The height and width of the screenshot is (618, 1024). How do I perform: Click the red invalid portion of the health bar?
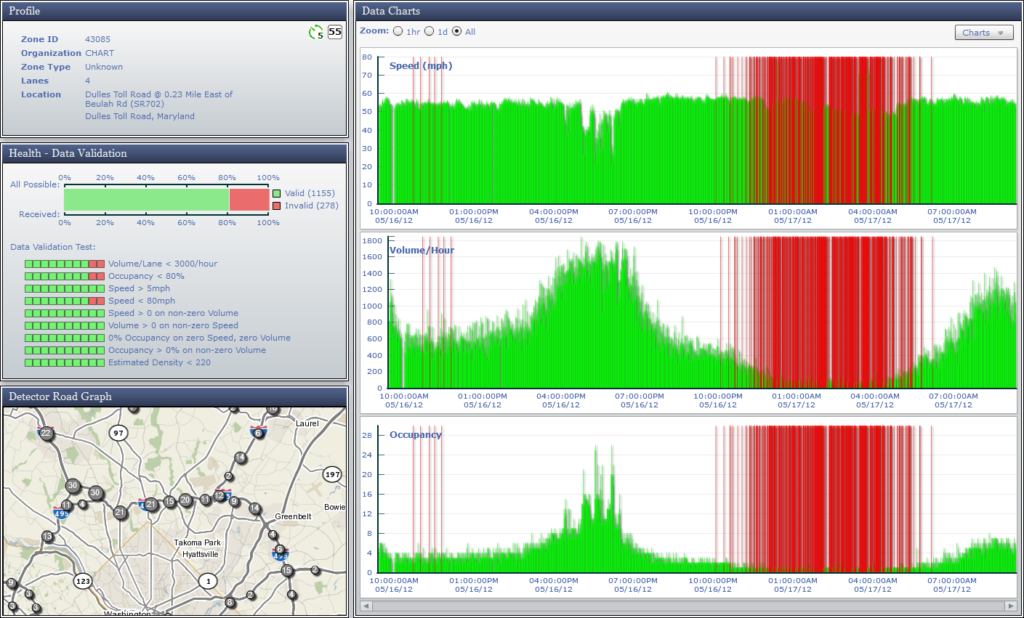point(249,199)
